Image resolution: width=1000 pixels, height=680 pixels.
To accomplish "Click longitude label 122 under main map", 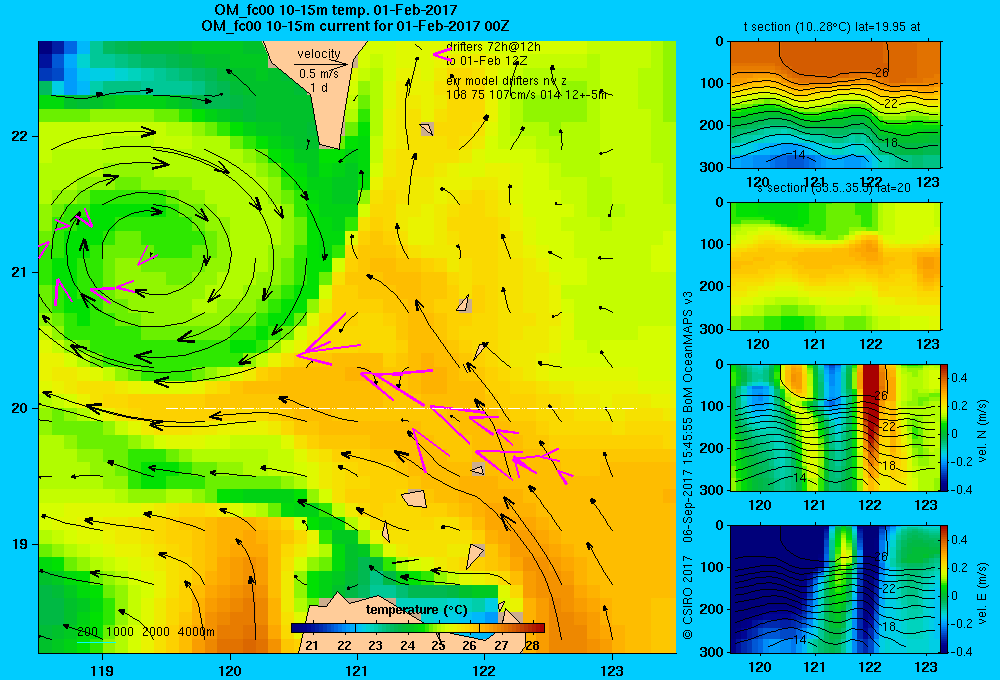I will (x=484, y=670).
